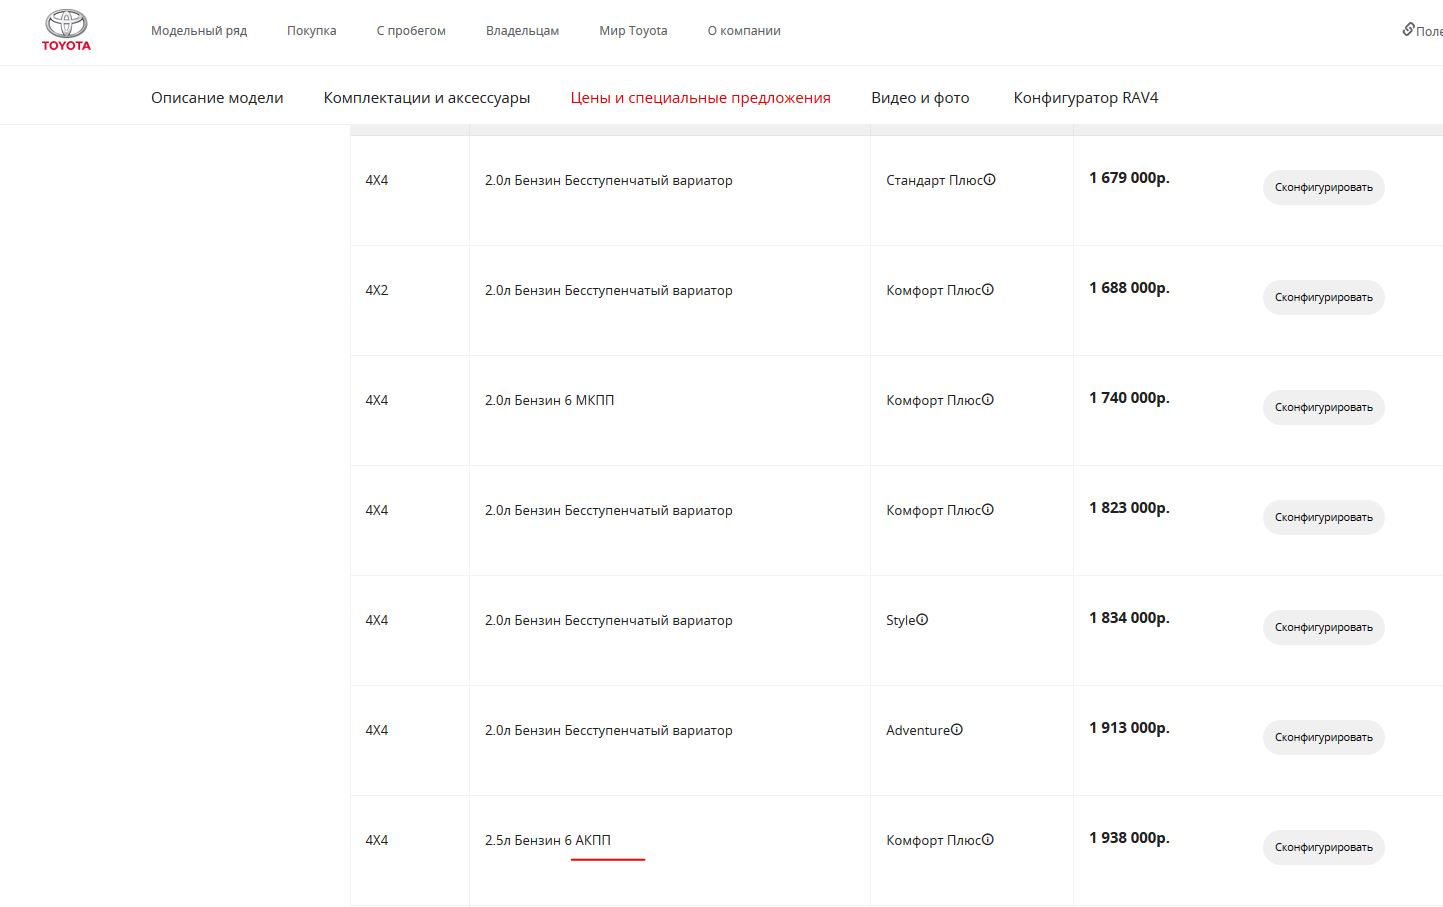Image resolution: width=1443 pixels, height=907 pixels.
Task: Open info icon beside Adventure trim
Action: [x=956, y=730]
